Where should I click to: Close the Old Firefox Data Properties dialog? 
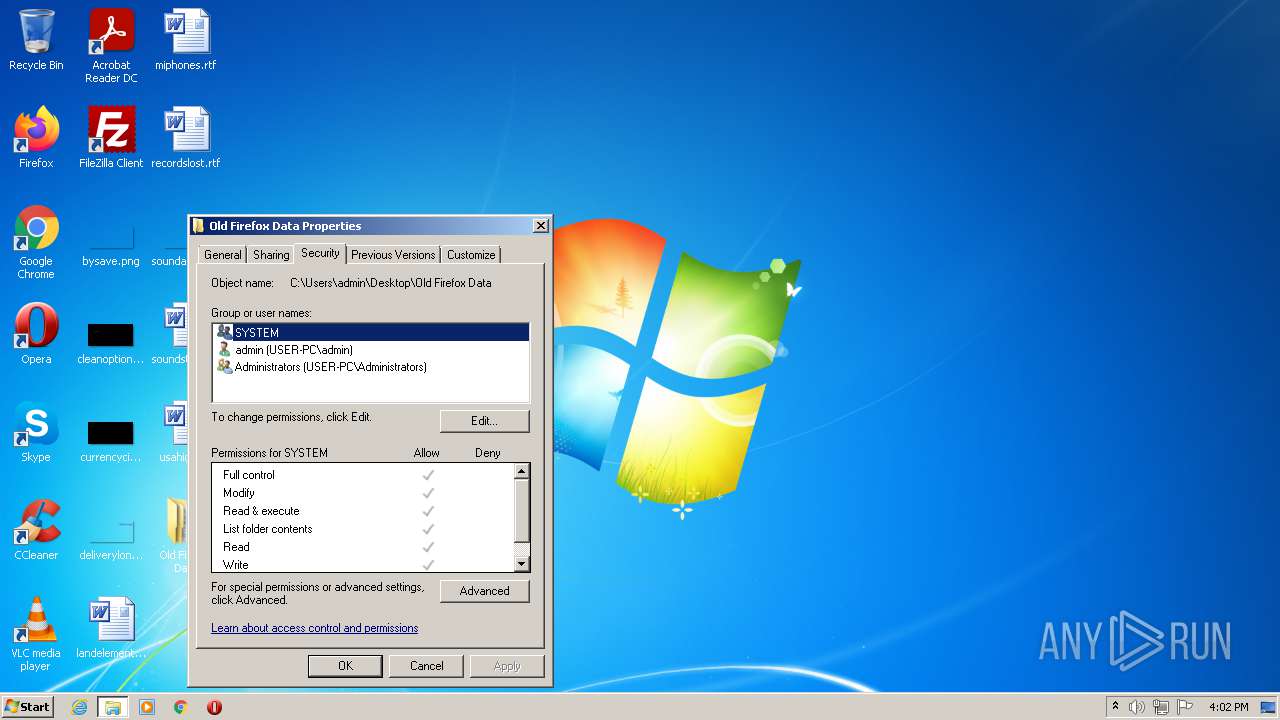[x=541, y=226]
